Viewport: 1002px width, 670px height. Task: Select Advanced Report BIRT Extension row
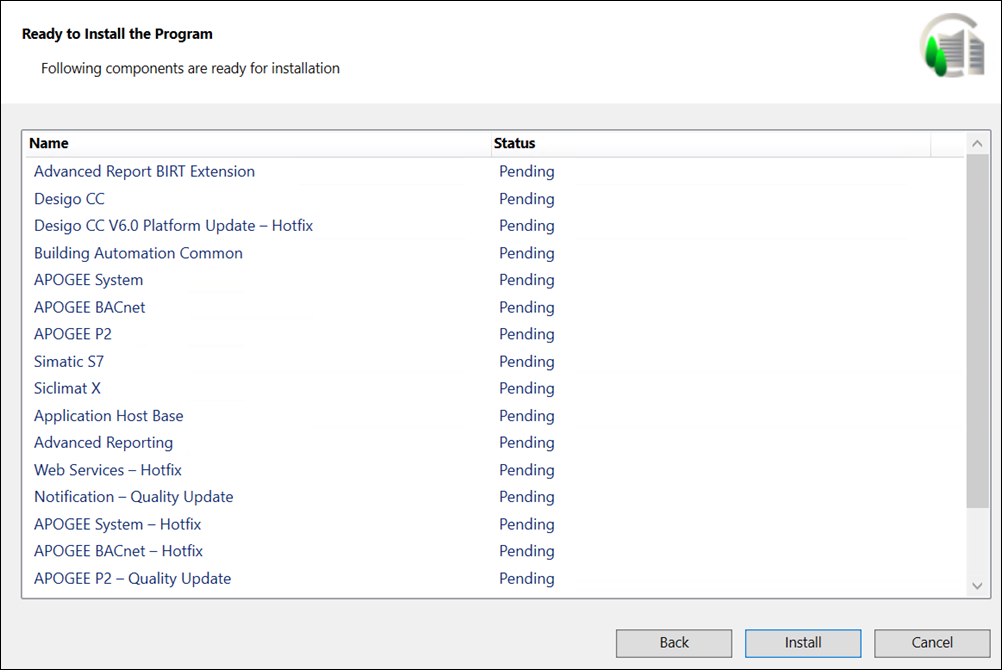coord(144,172)
